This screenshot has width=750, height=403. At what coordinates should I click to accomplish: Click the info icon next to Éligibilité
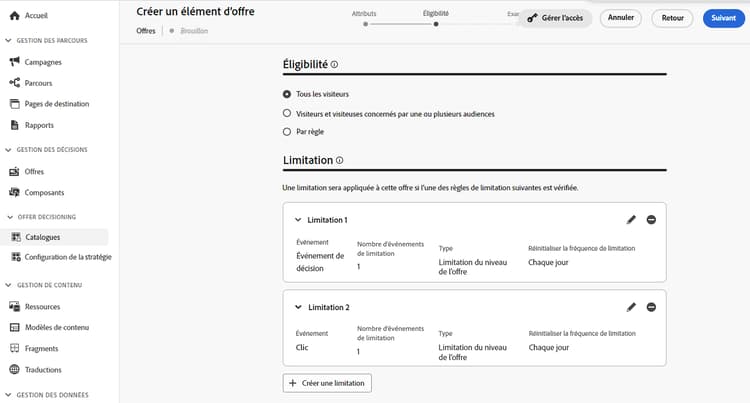334,65
